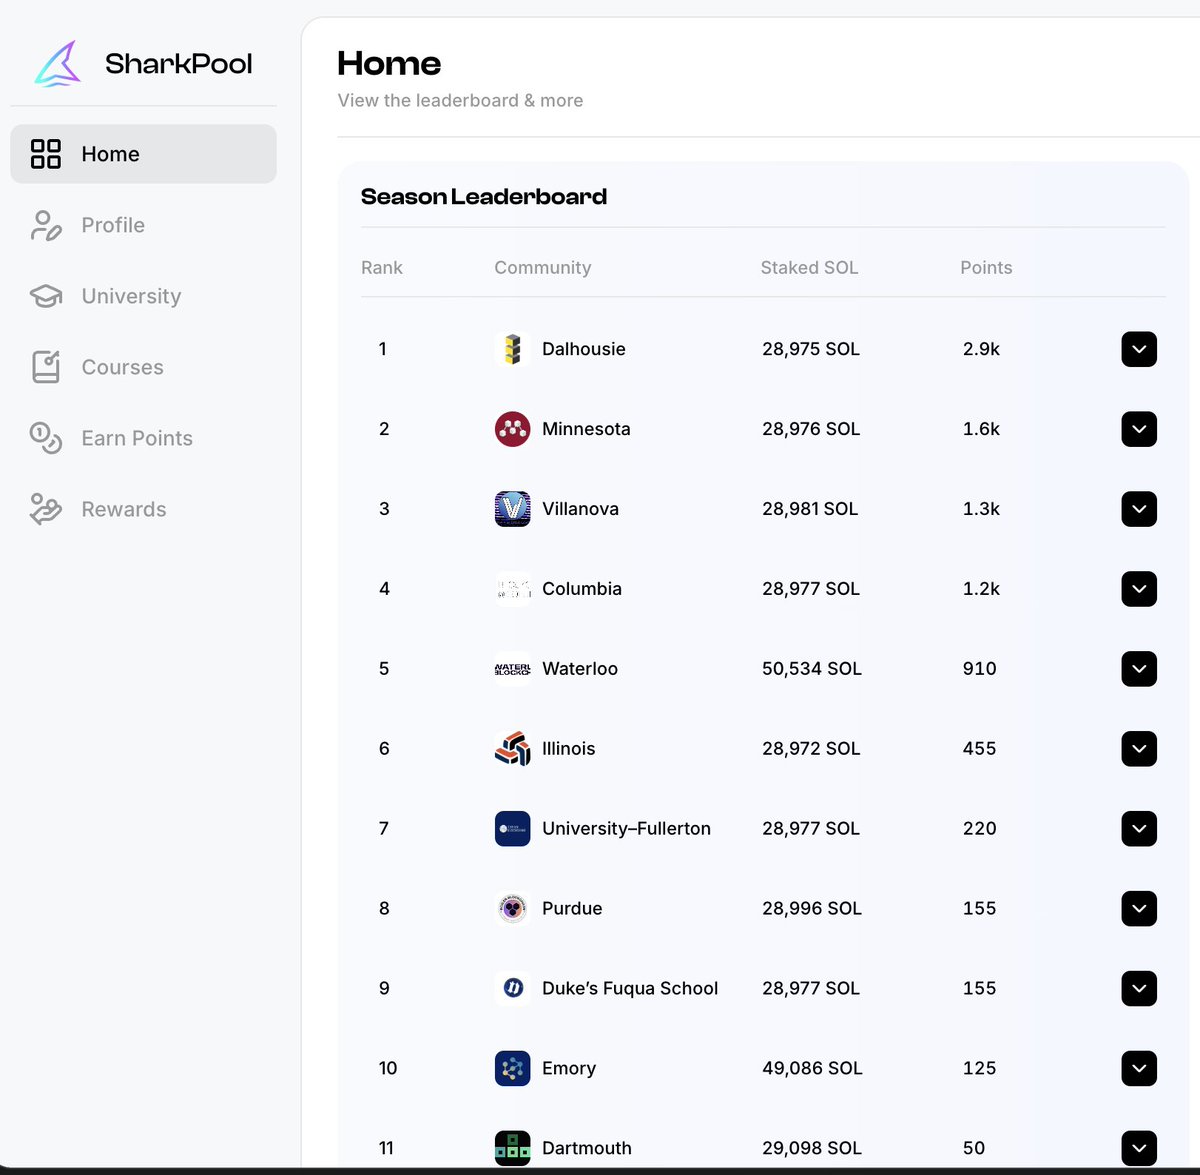Click the Dartmouth community name

[x=587, y=1148]
